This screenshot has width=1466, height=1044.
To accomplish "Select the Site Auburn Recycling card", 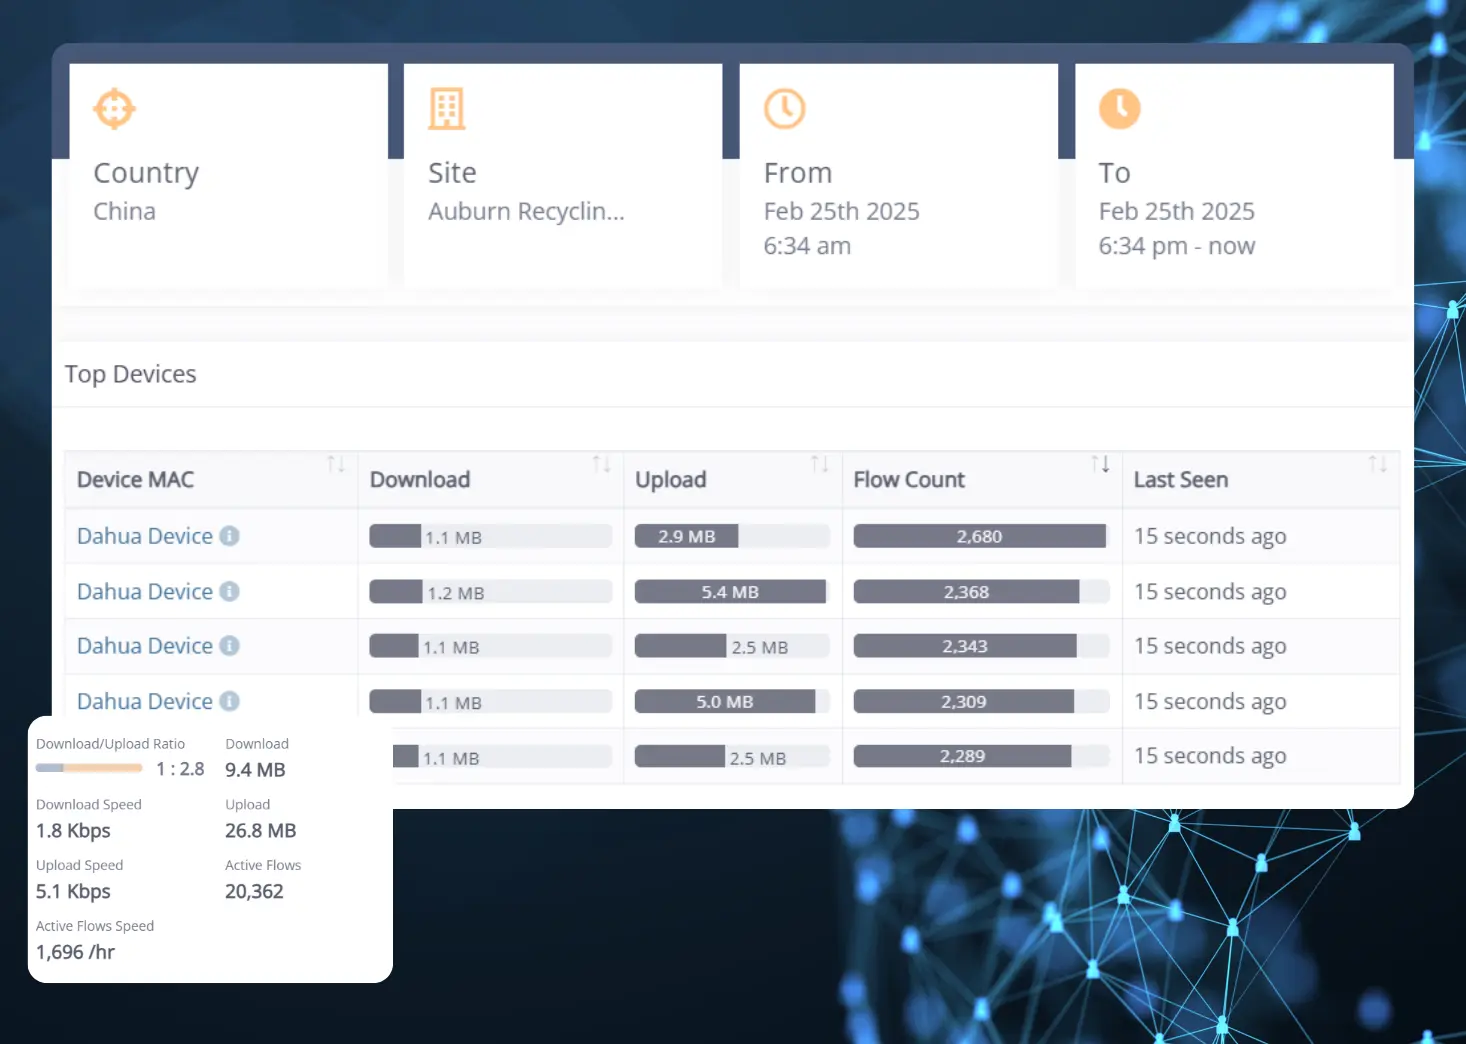I will point(562,177).
